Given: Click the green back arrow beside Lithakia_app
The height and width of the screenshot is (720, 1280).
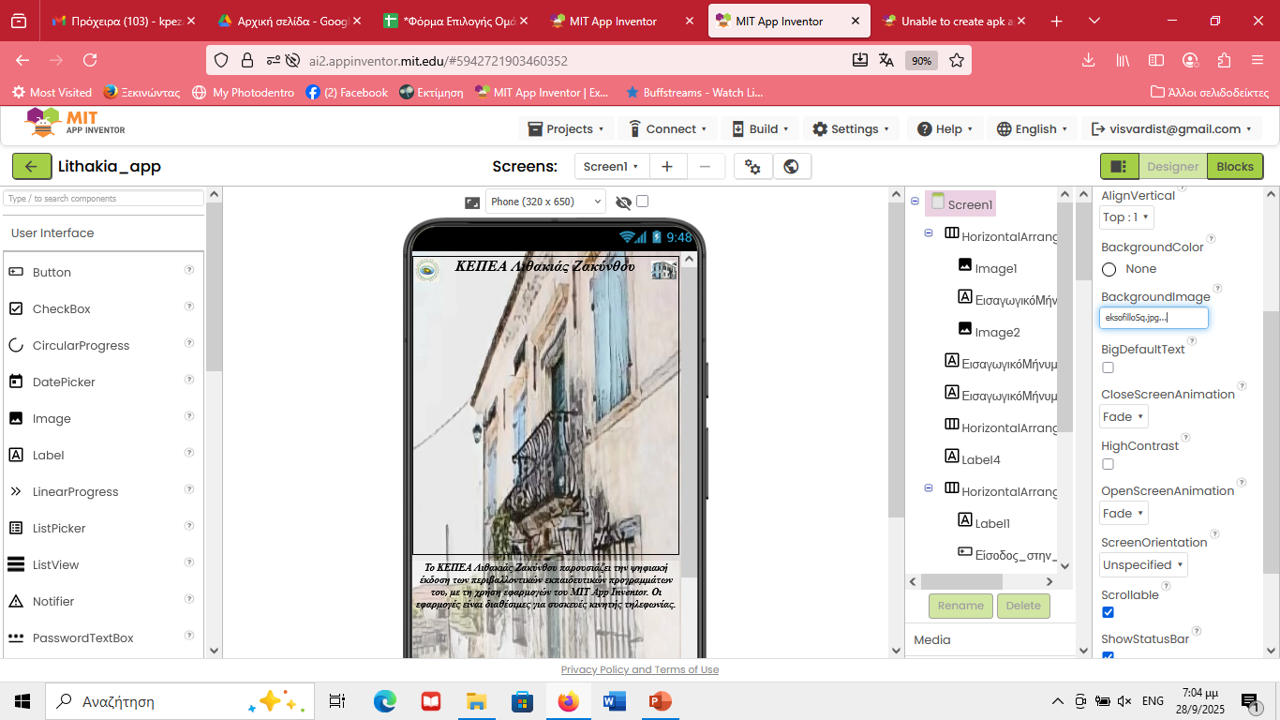Looking at the screenshot, I should coord(32,166).
